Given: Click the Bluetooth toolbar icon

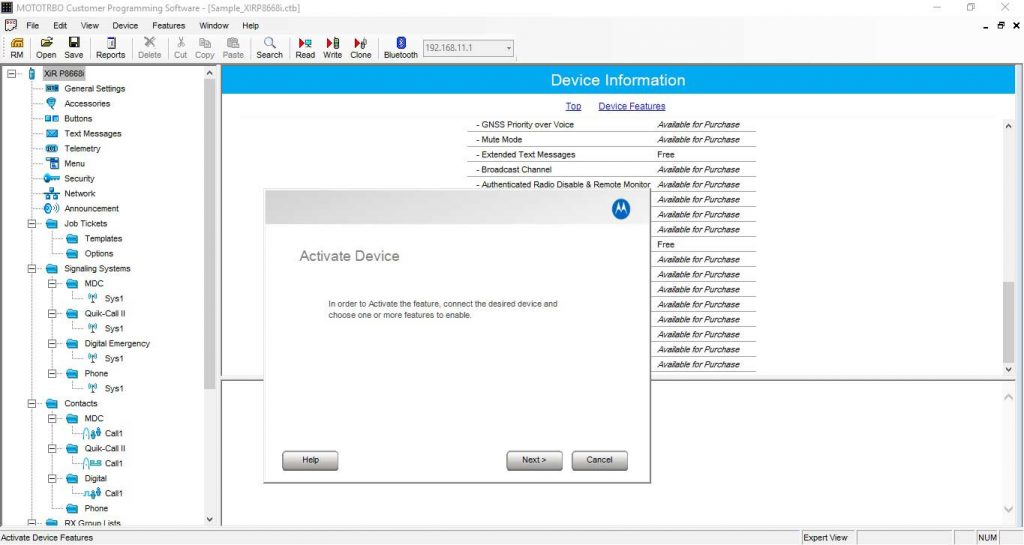Looking at the screenshot, I should coord(400,48).
